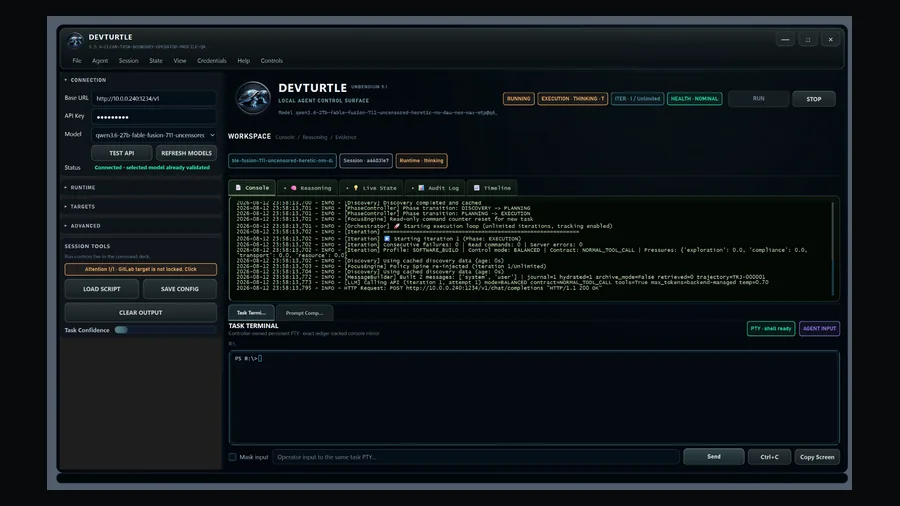900x506 pixels.
Task: Expand the Advanced section
Action: pos(82,226)
